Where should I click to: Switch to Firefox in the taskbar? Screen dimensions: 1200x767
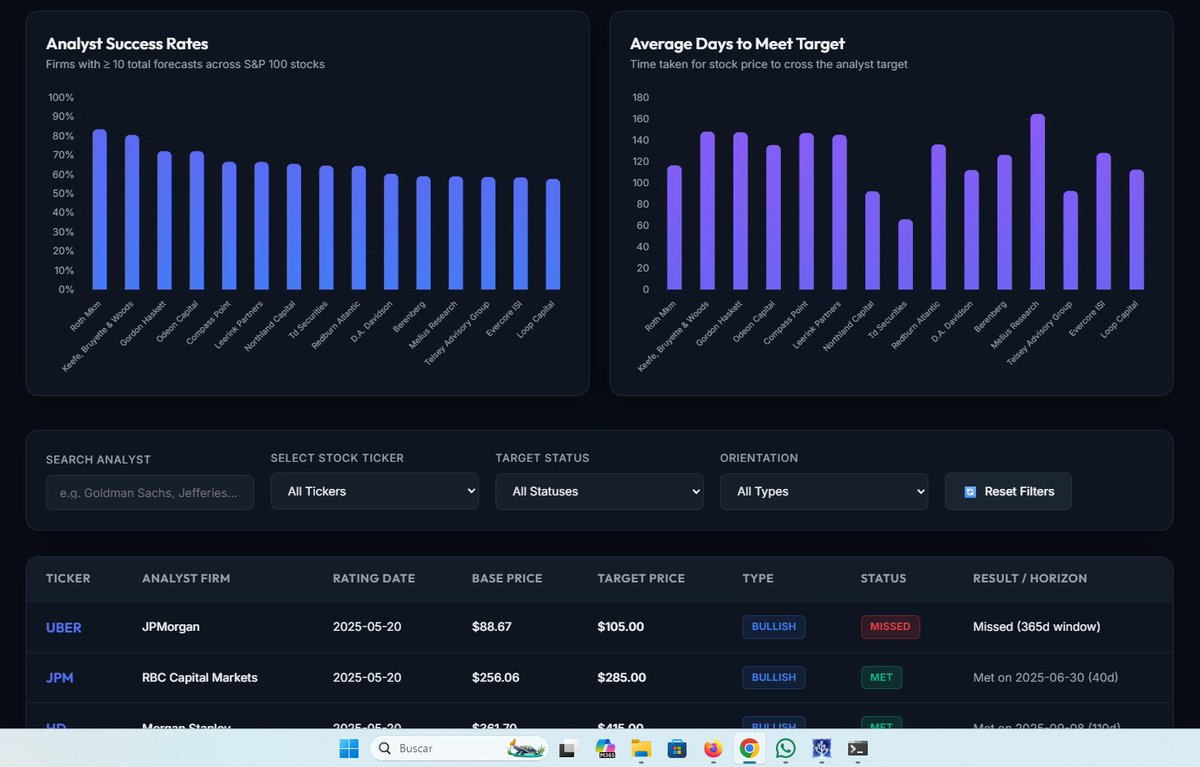(713, 748)
